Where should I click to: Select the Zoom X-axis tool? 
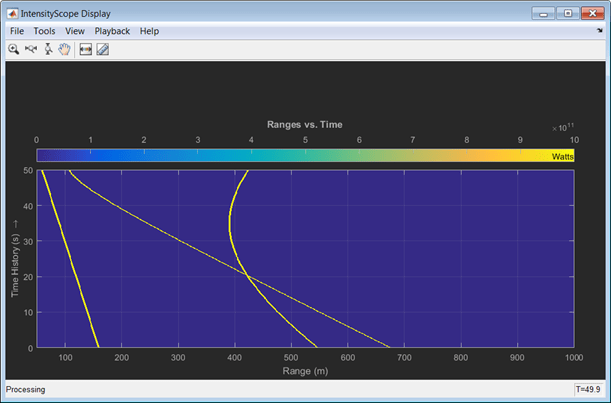point(31,49)
